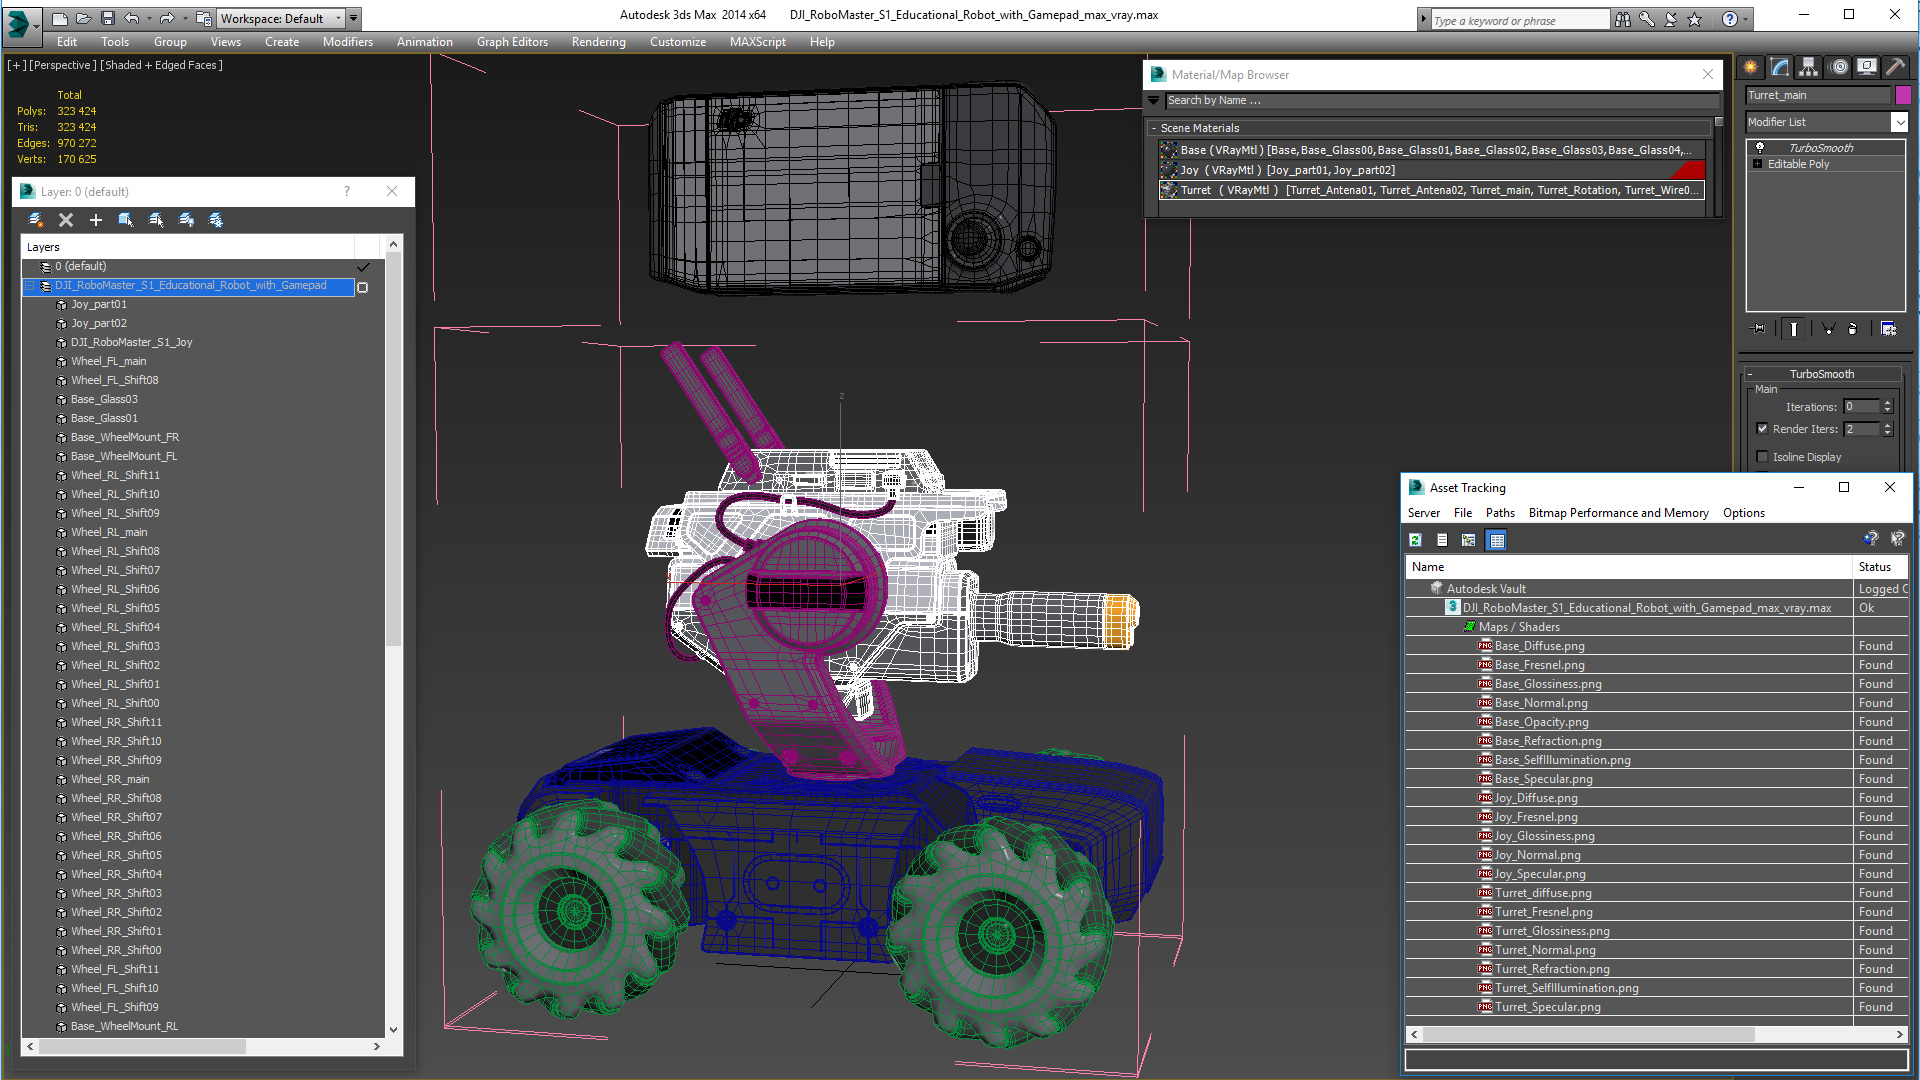Click the Table View icon in Asset Tracking
1920x1080 pixels.
click(x=1497, y=540)
